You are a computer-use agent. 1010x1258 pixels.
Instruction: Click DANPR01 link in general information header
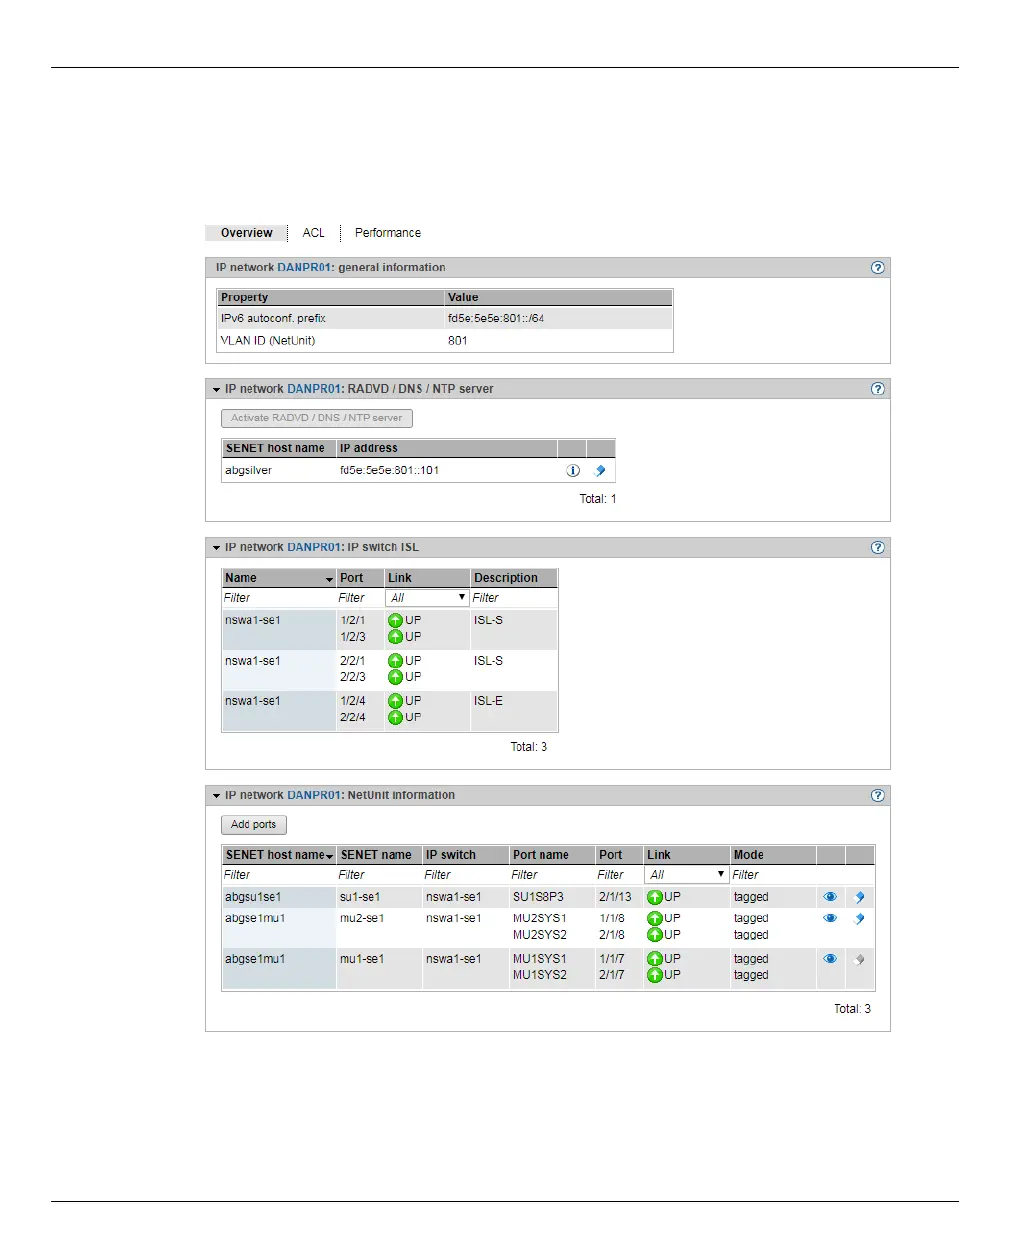coord(305,268)
